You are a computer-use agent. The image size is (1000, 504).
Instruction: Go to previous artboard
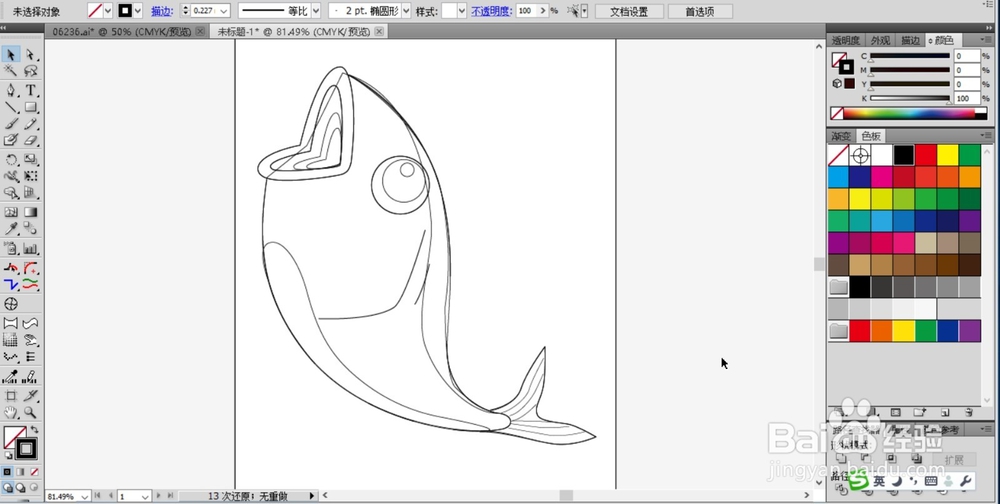(x=110, y=495)
